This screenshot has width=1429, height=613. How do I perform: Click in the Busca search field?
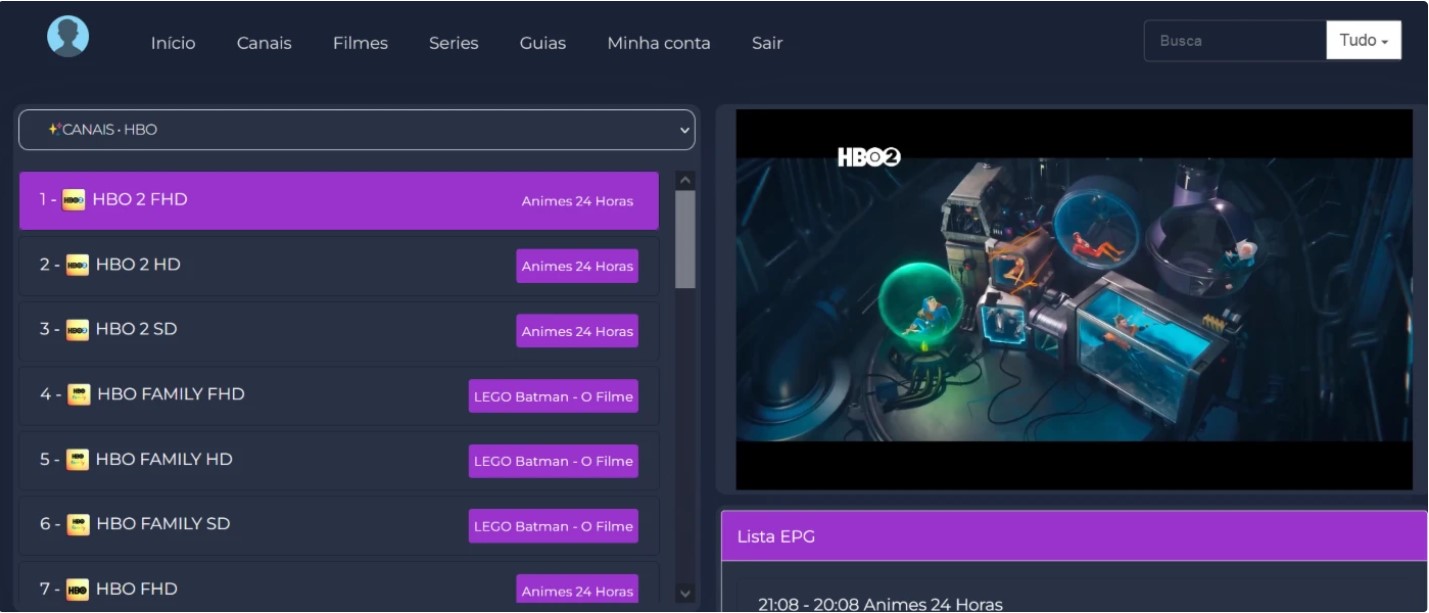pos(1234,41)
